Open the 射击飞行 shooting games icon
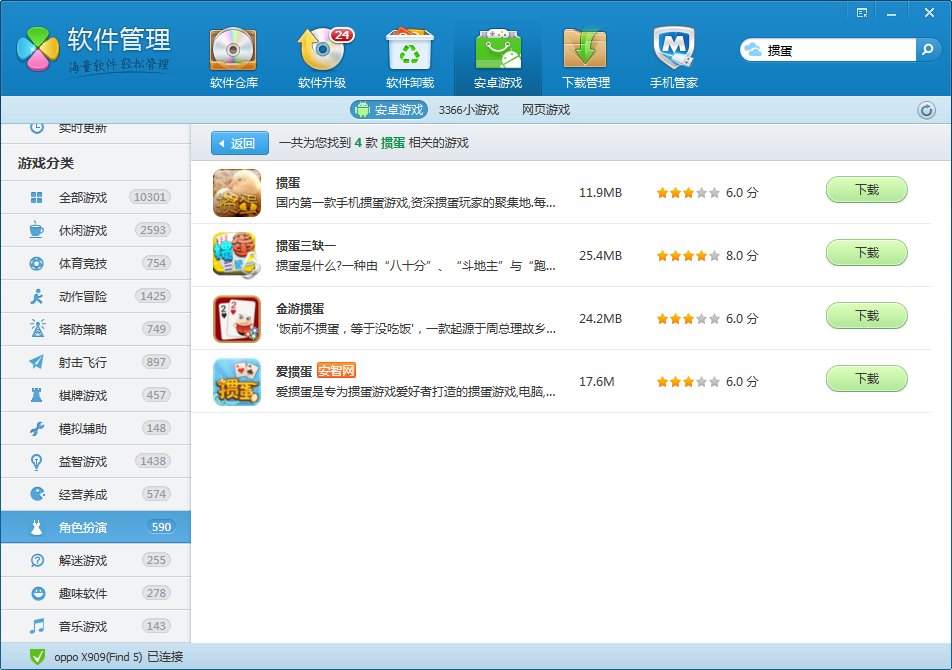The width and height of the screenshot is (952, 670). 36,361
